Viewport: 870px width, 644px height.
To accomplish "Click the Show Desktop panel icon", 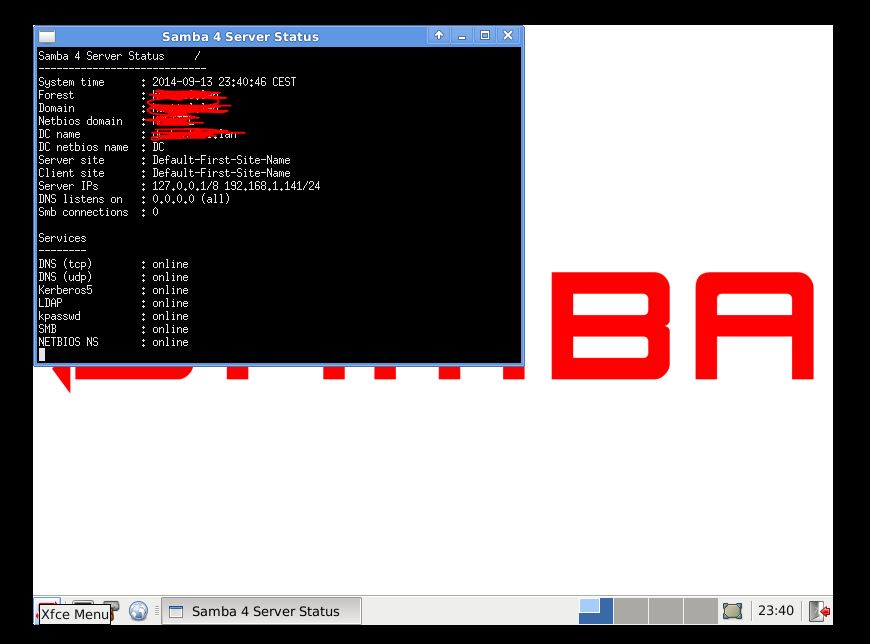I will tap(732, 611).
